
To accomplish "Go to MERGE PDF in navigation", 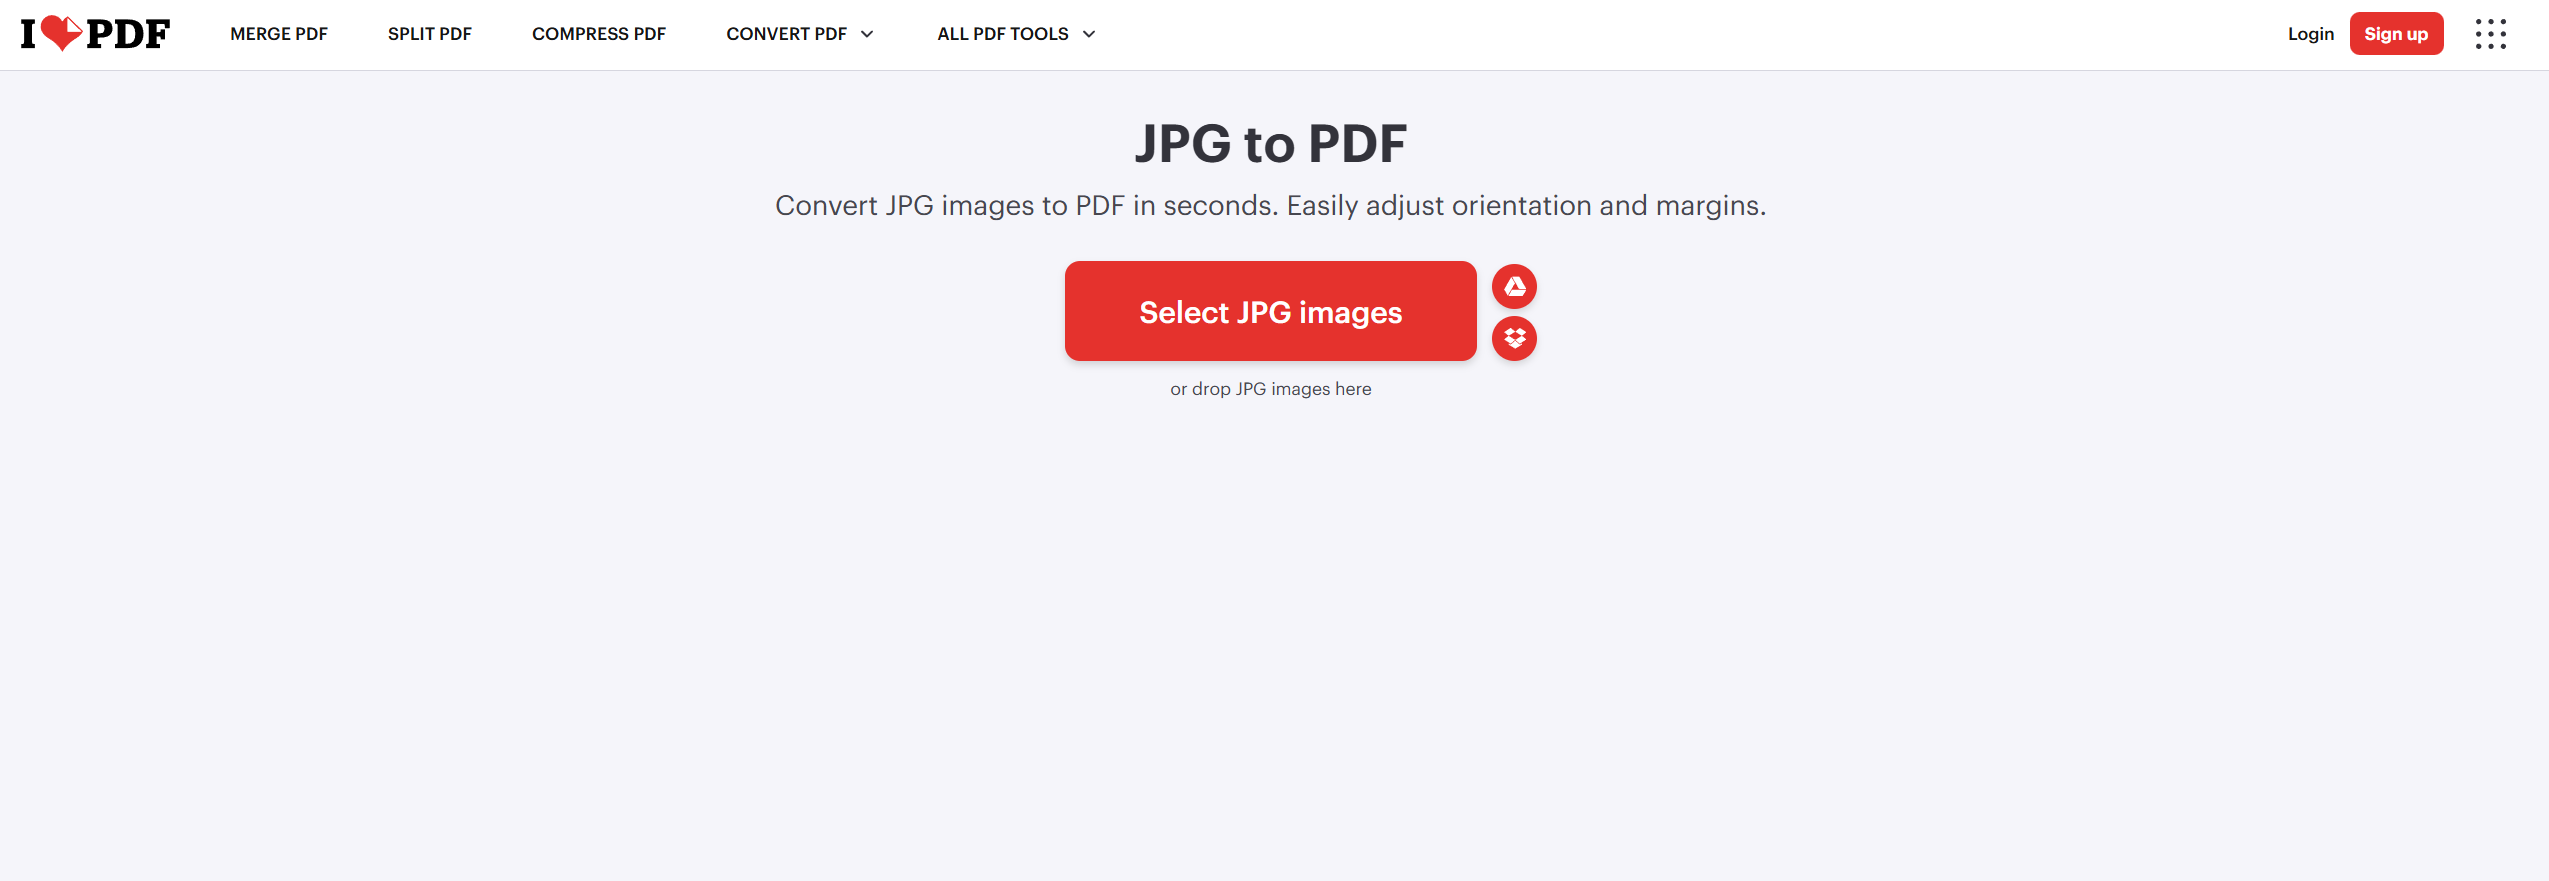I will coord(279,34).
